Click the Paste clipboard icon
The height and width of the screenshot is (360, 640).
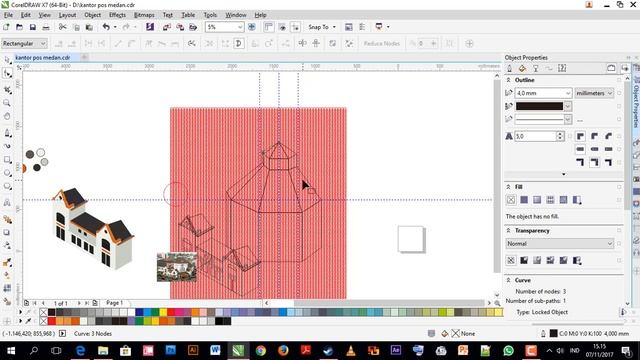coord(89,27)
